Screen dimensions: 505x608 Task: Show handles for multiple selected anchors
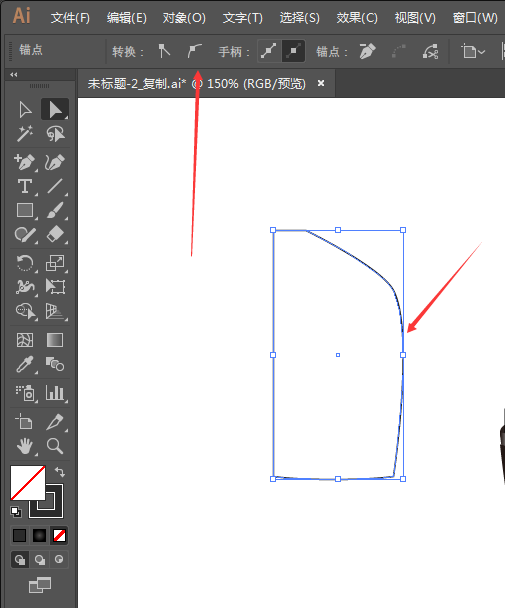tap(269, 51)
